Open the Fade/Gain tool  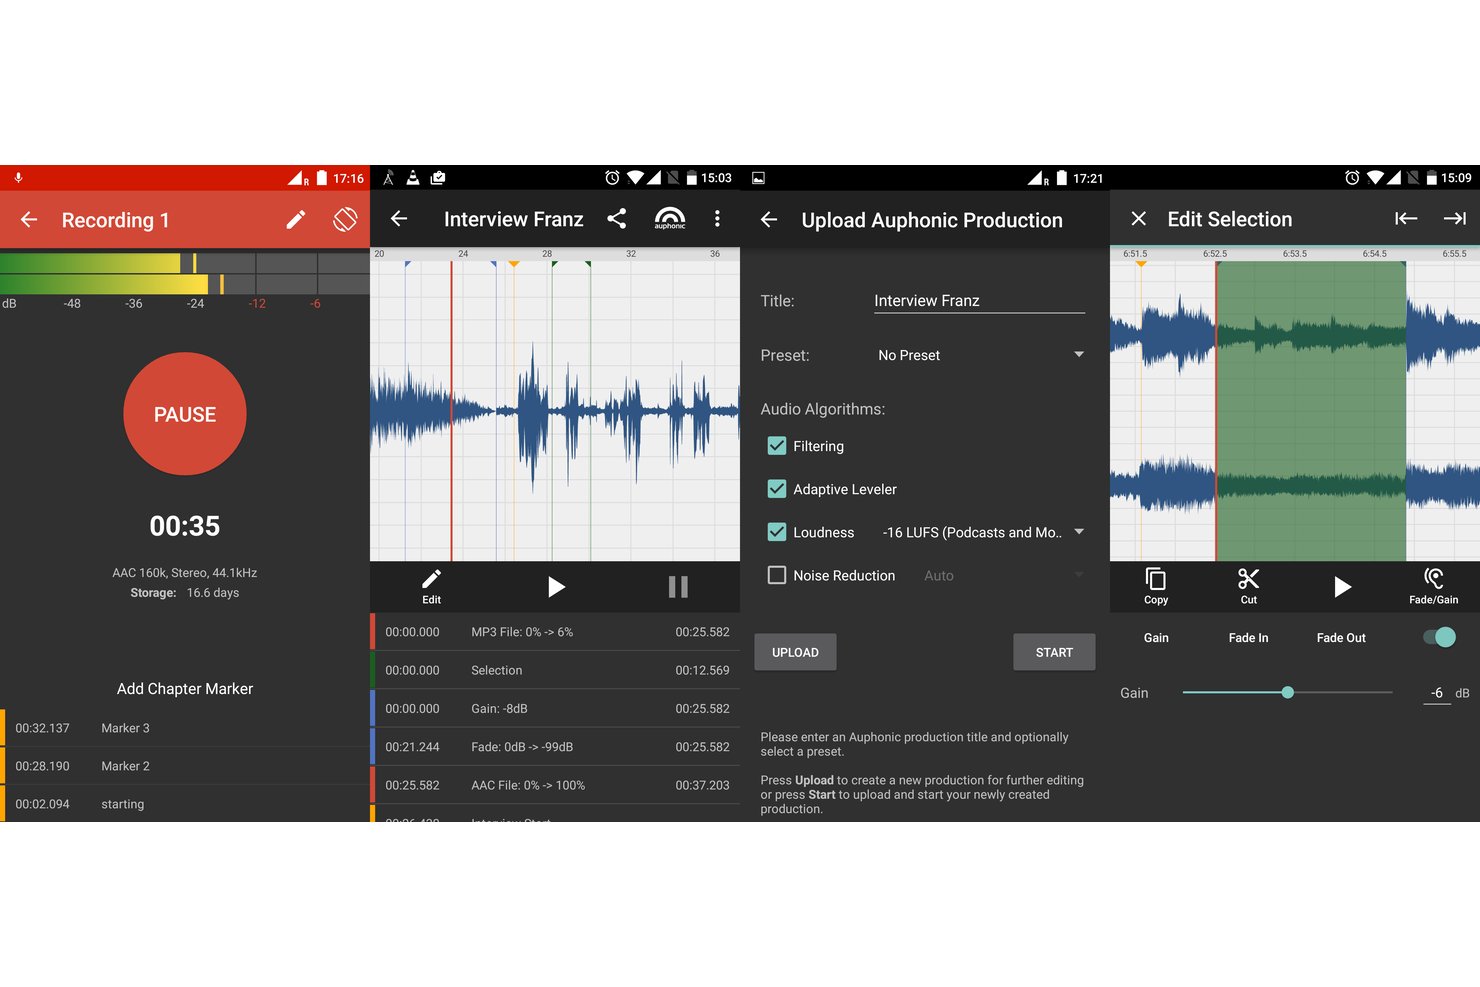tap(1433, 587)
